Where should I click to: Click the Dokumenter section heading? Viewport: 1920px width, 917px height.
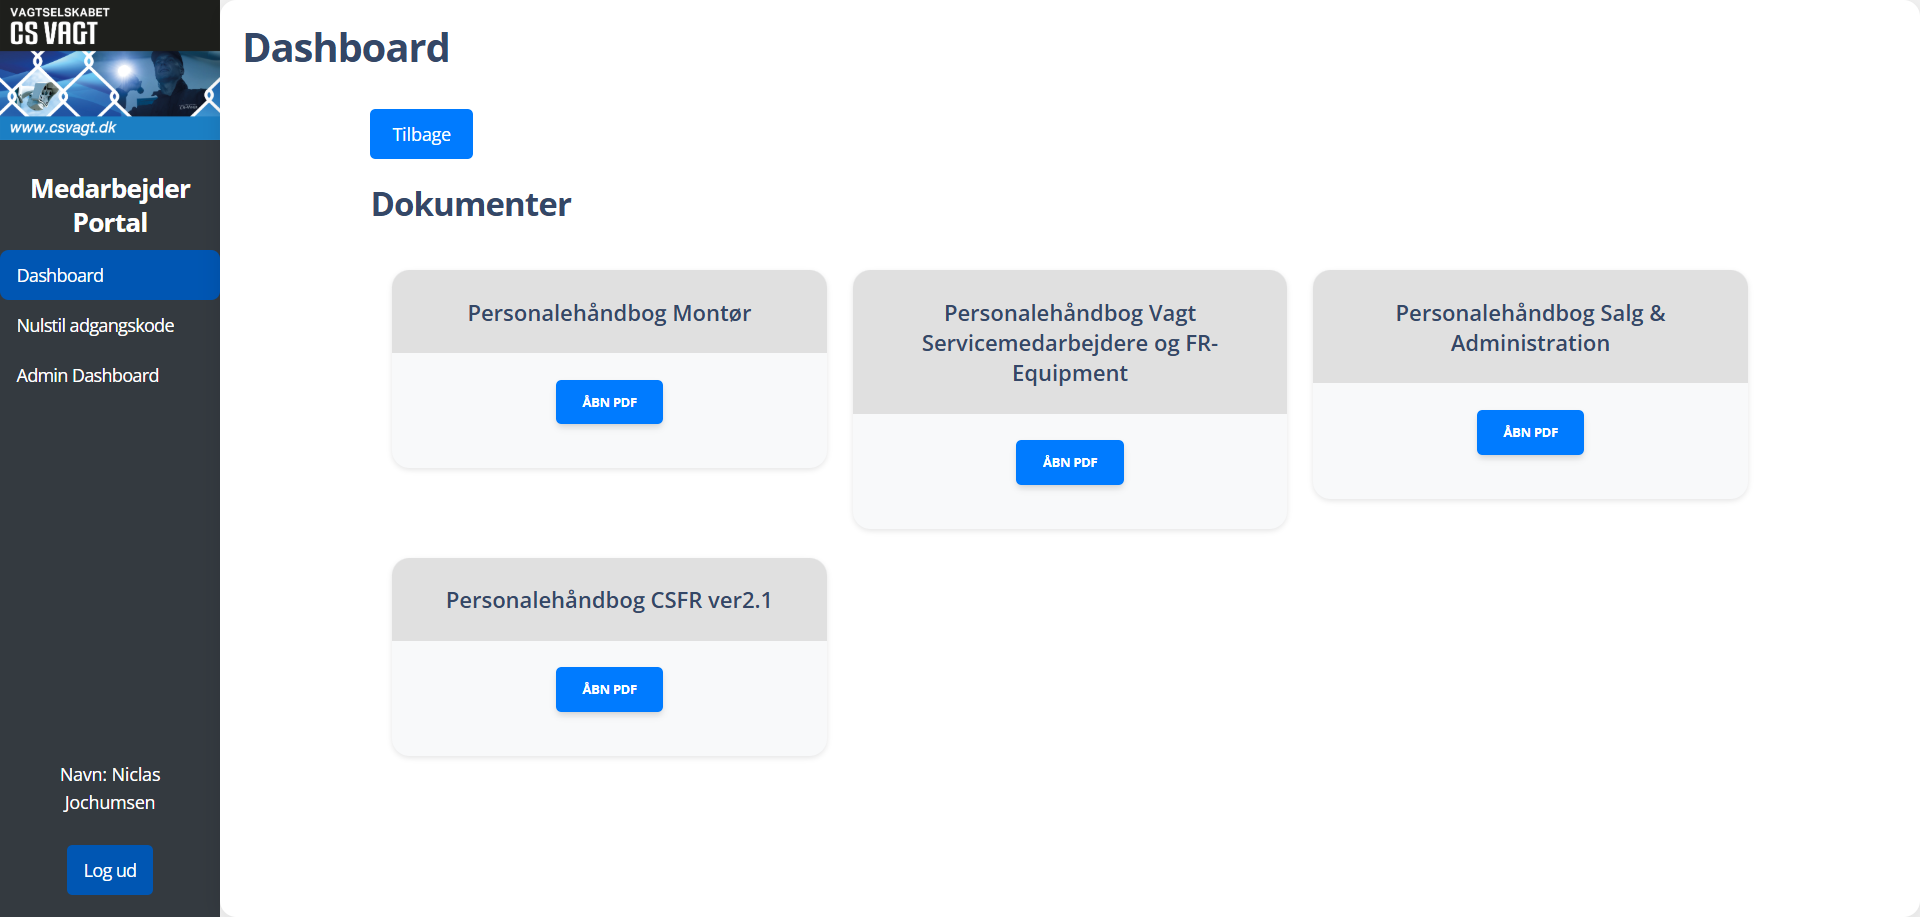click(x=471, y=204)
